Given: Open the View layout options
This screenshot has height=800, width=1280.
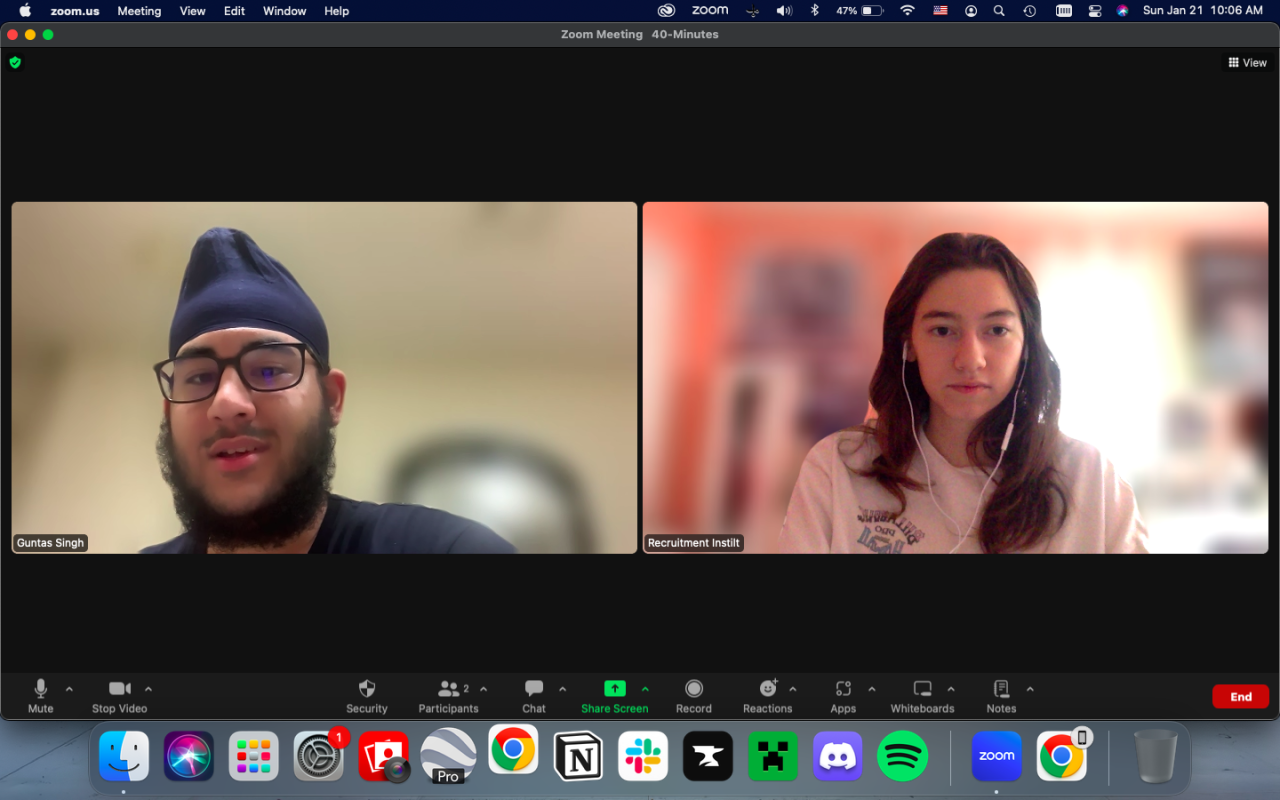Looking at the screenshot, I should [1247, 62].
